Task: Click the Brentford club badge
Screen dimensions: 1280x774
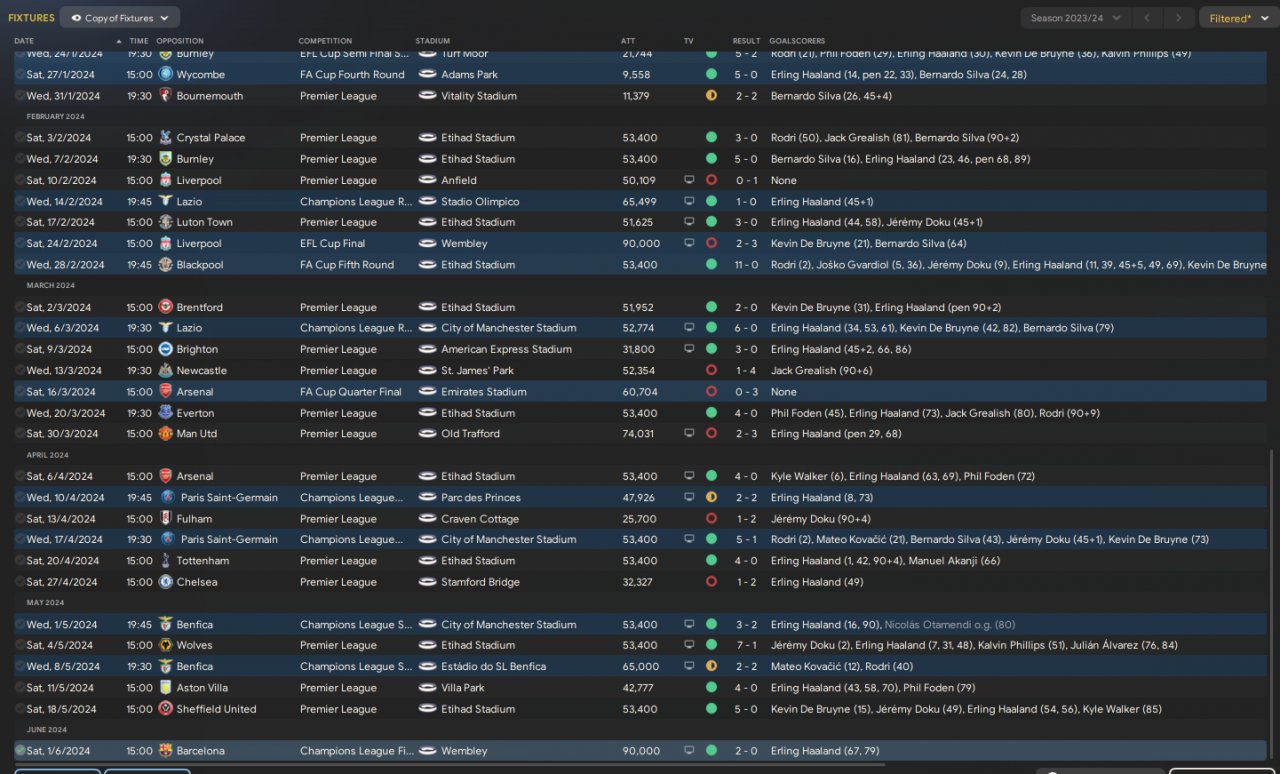Action: pyautogui.click(x=165, y=307)
